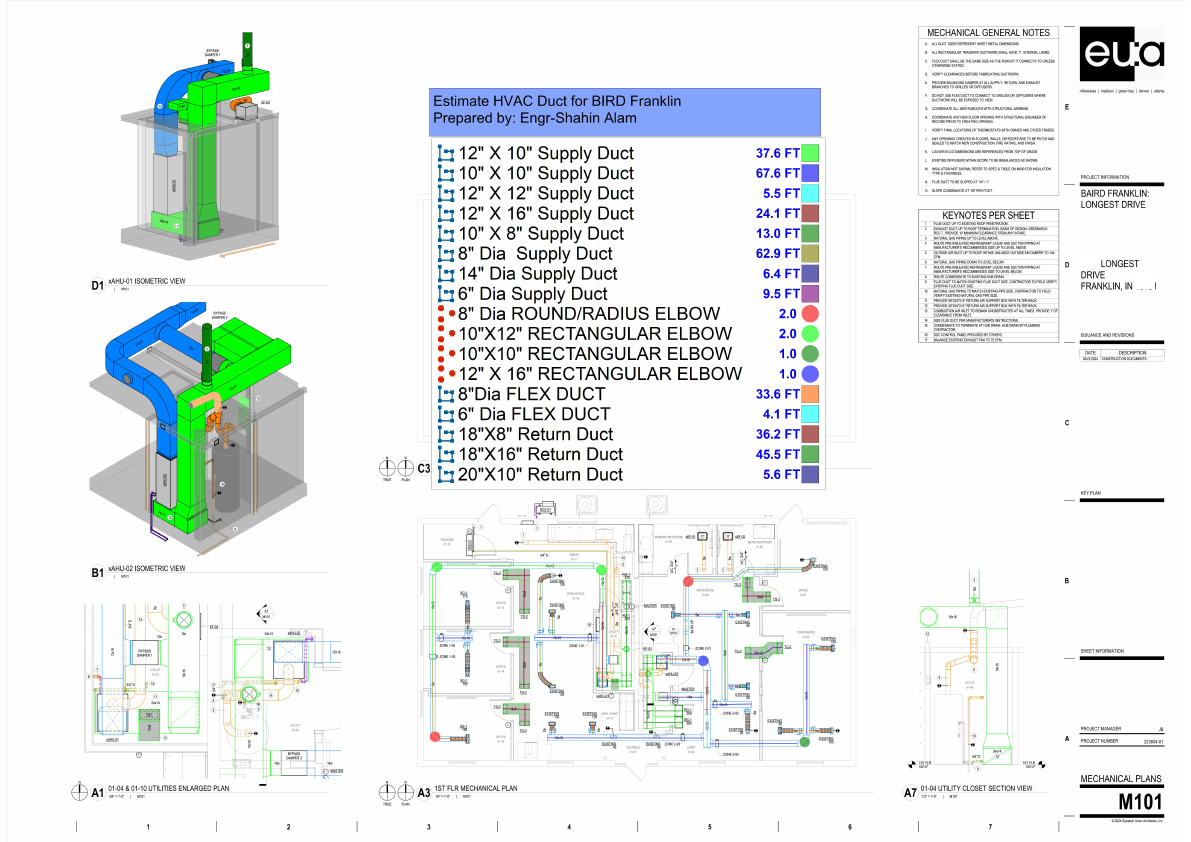Image resolution: width=1191 pixels, height=842 pixels.
Task: Select the 18"X8" Return Duct icon
Action: (x=445, y=433)
